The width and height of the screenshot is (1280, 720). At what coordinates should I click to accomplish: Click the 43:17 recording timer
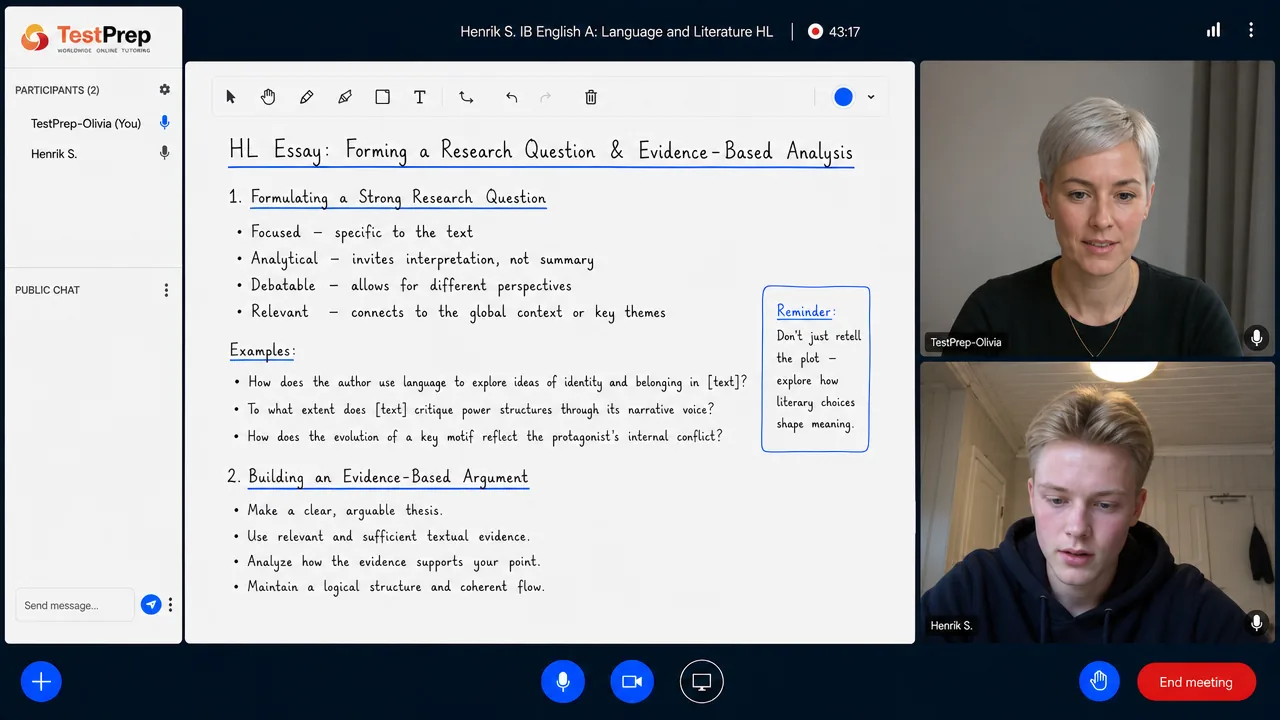(845, 31)
